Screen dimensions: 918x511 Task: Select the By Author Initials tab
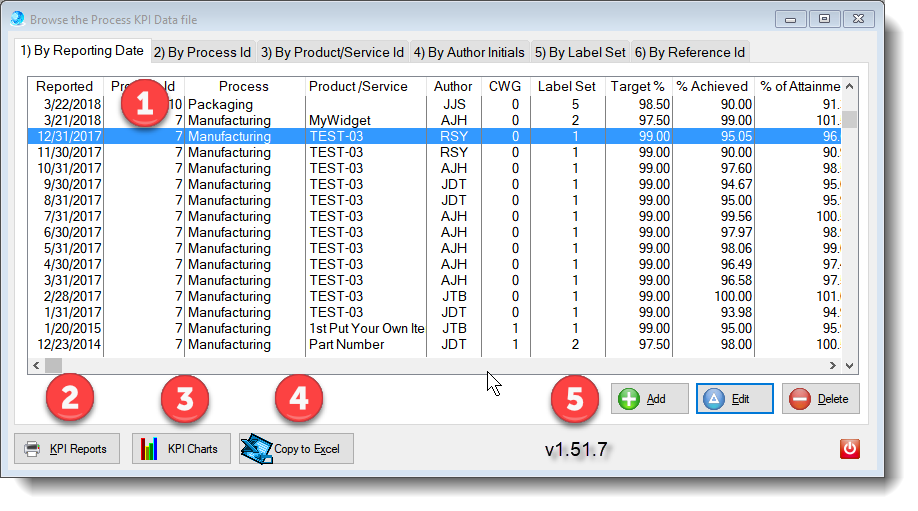click(467, 52)
